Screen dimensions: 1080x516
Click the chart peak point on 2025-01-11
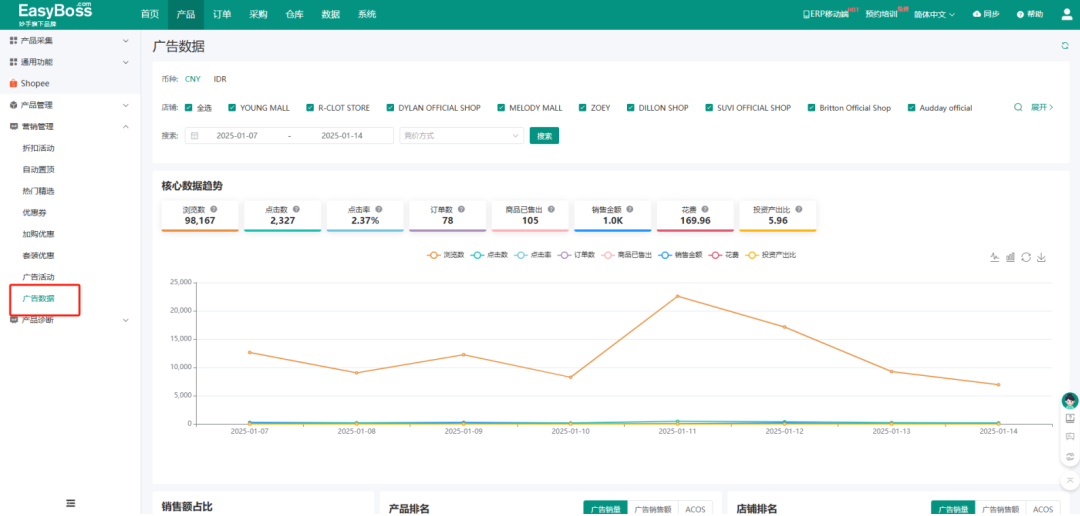[677, 296]
